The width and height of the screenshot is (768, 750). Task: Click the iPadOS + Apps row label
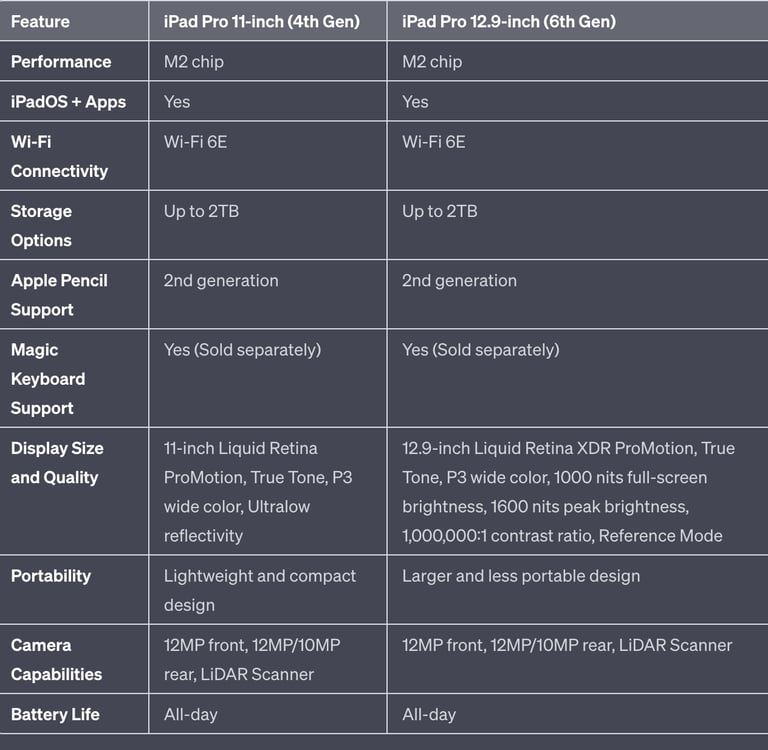pos(68,102)
